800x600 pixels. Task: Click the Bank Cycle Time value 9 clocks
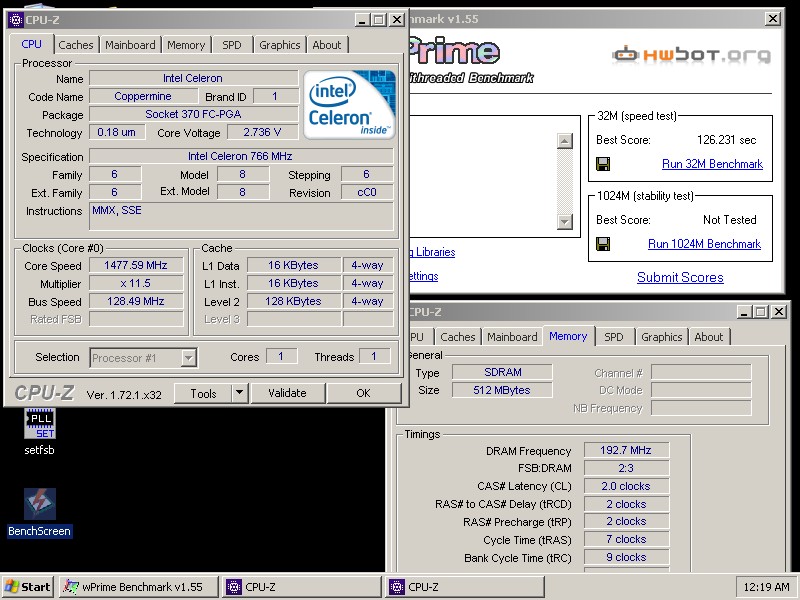(626, 557)
